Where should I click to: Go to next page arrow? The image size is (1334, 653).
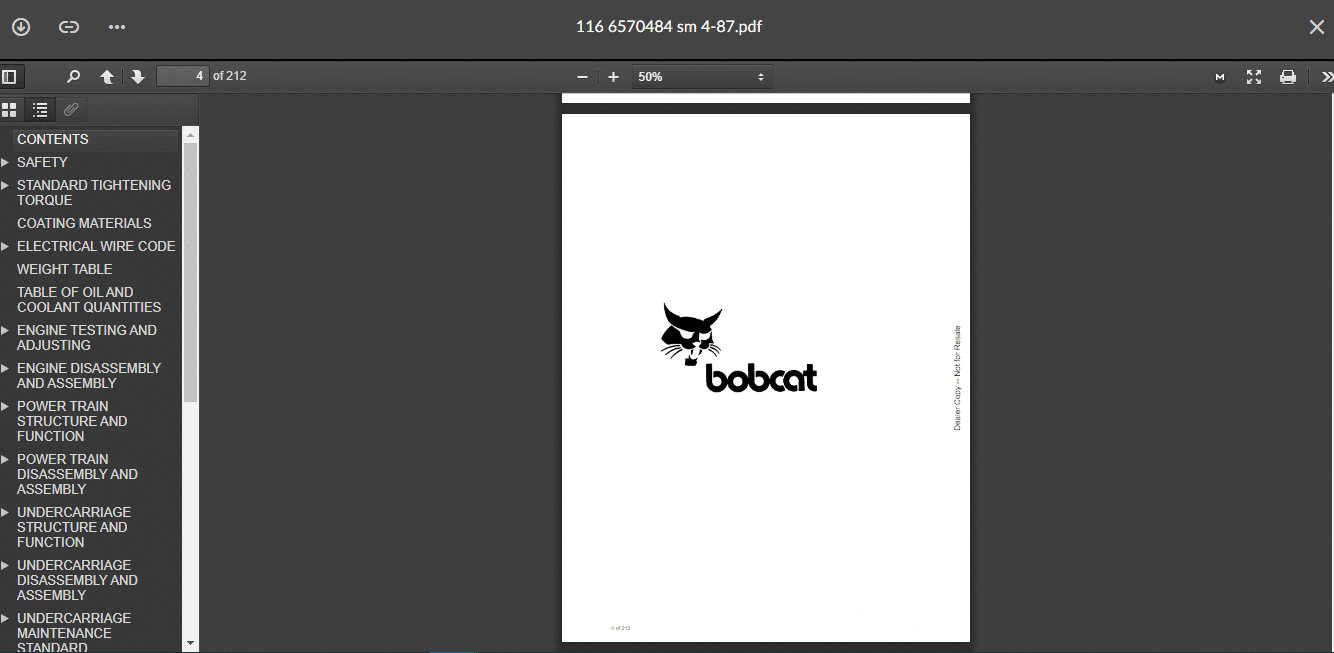[x=138, y=77]
